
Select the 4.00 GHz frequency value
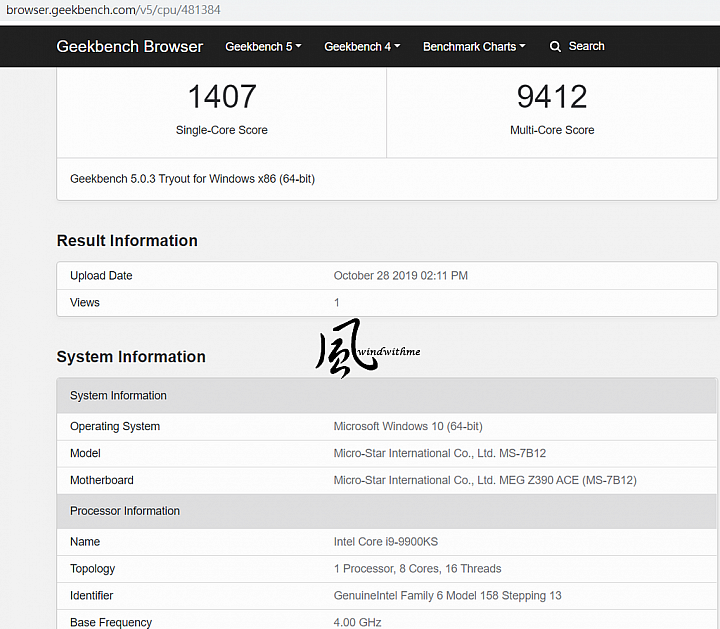click(357, 623)
